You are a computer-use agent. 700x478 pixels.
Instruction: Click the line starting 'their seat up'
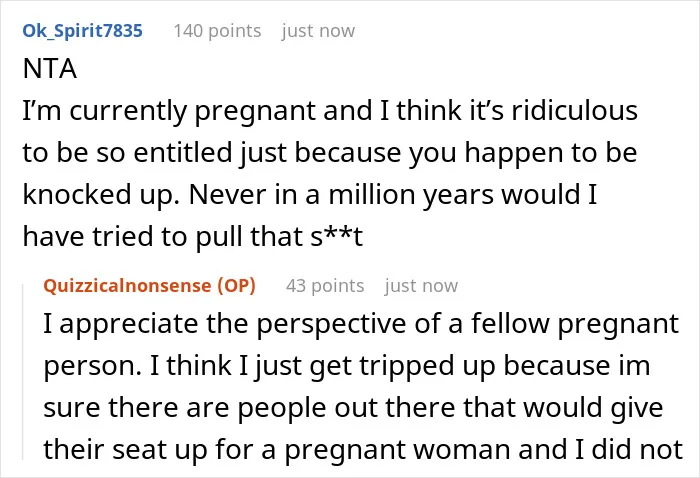(363, 449)
